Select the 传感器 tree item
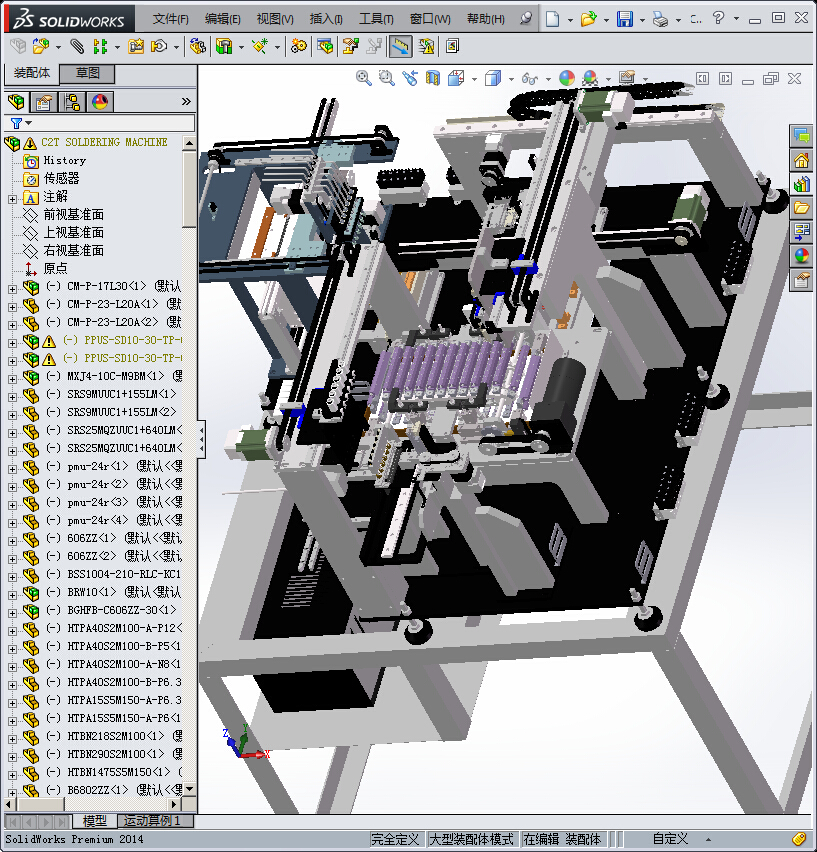817x852 pixels. coord(61,178)
